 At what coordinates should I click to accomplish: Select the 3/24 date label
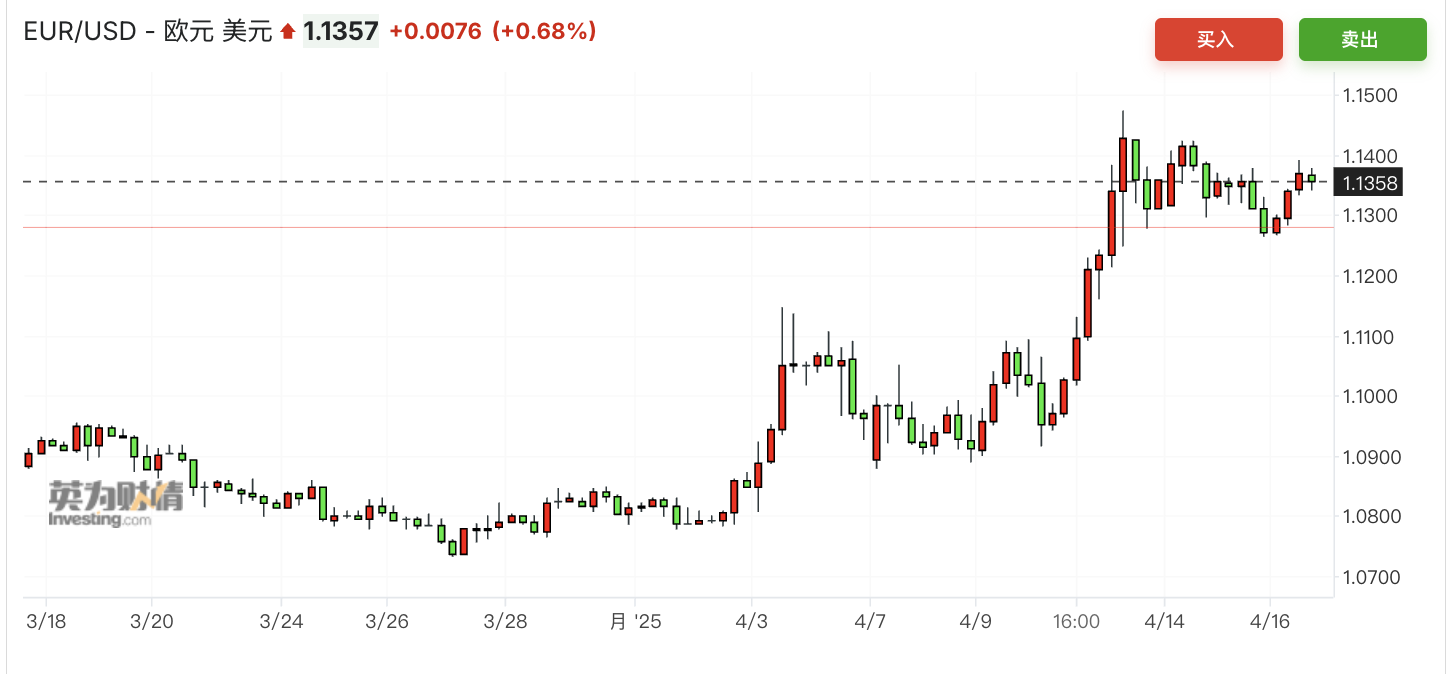281,621
